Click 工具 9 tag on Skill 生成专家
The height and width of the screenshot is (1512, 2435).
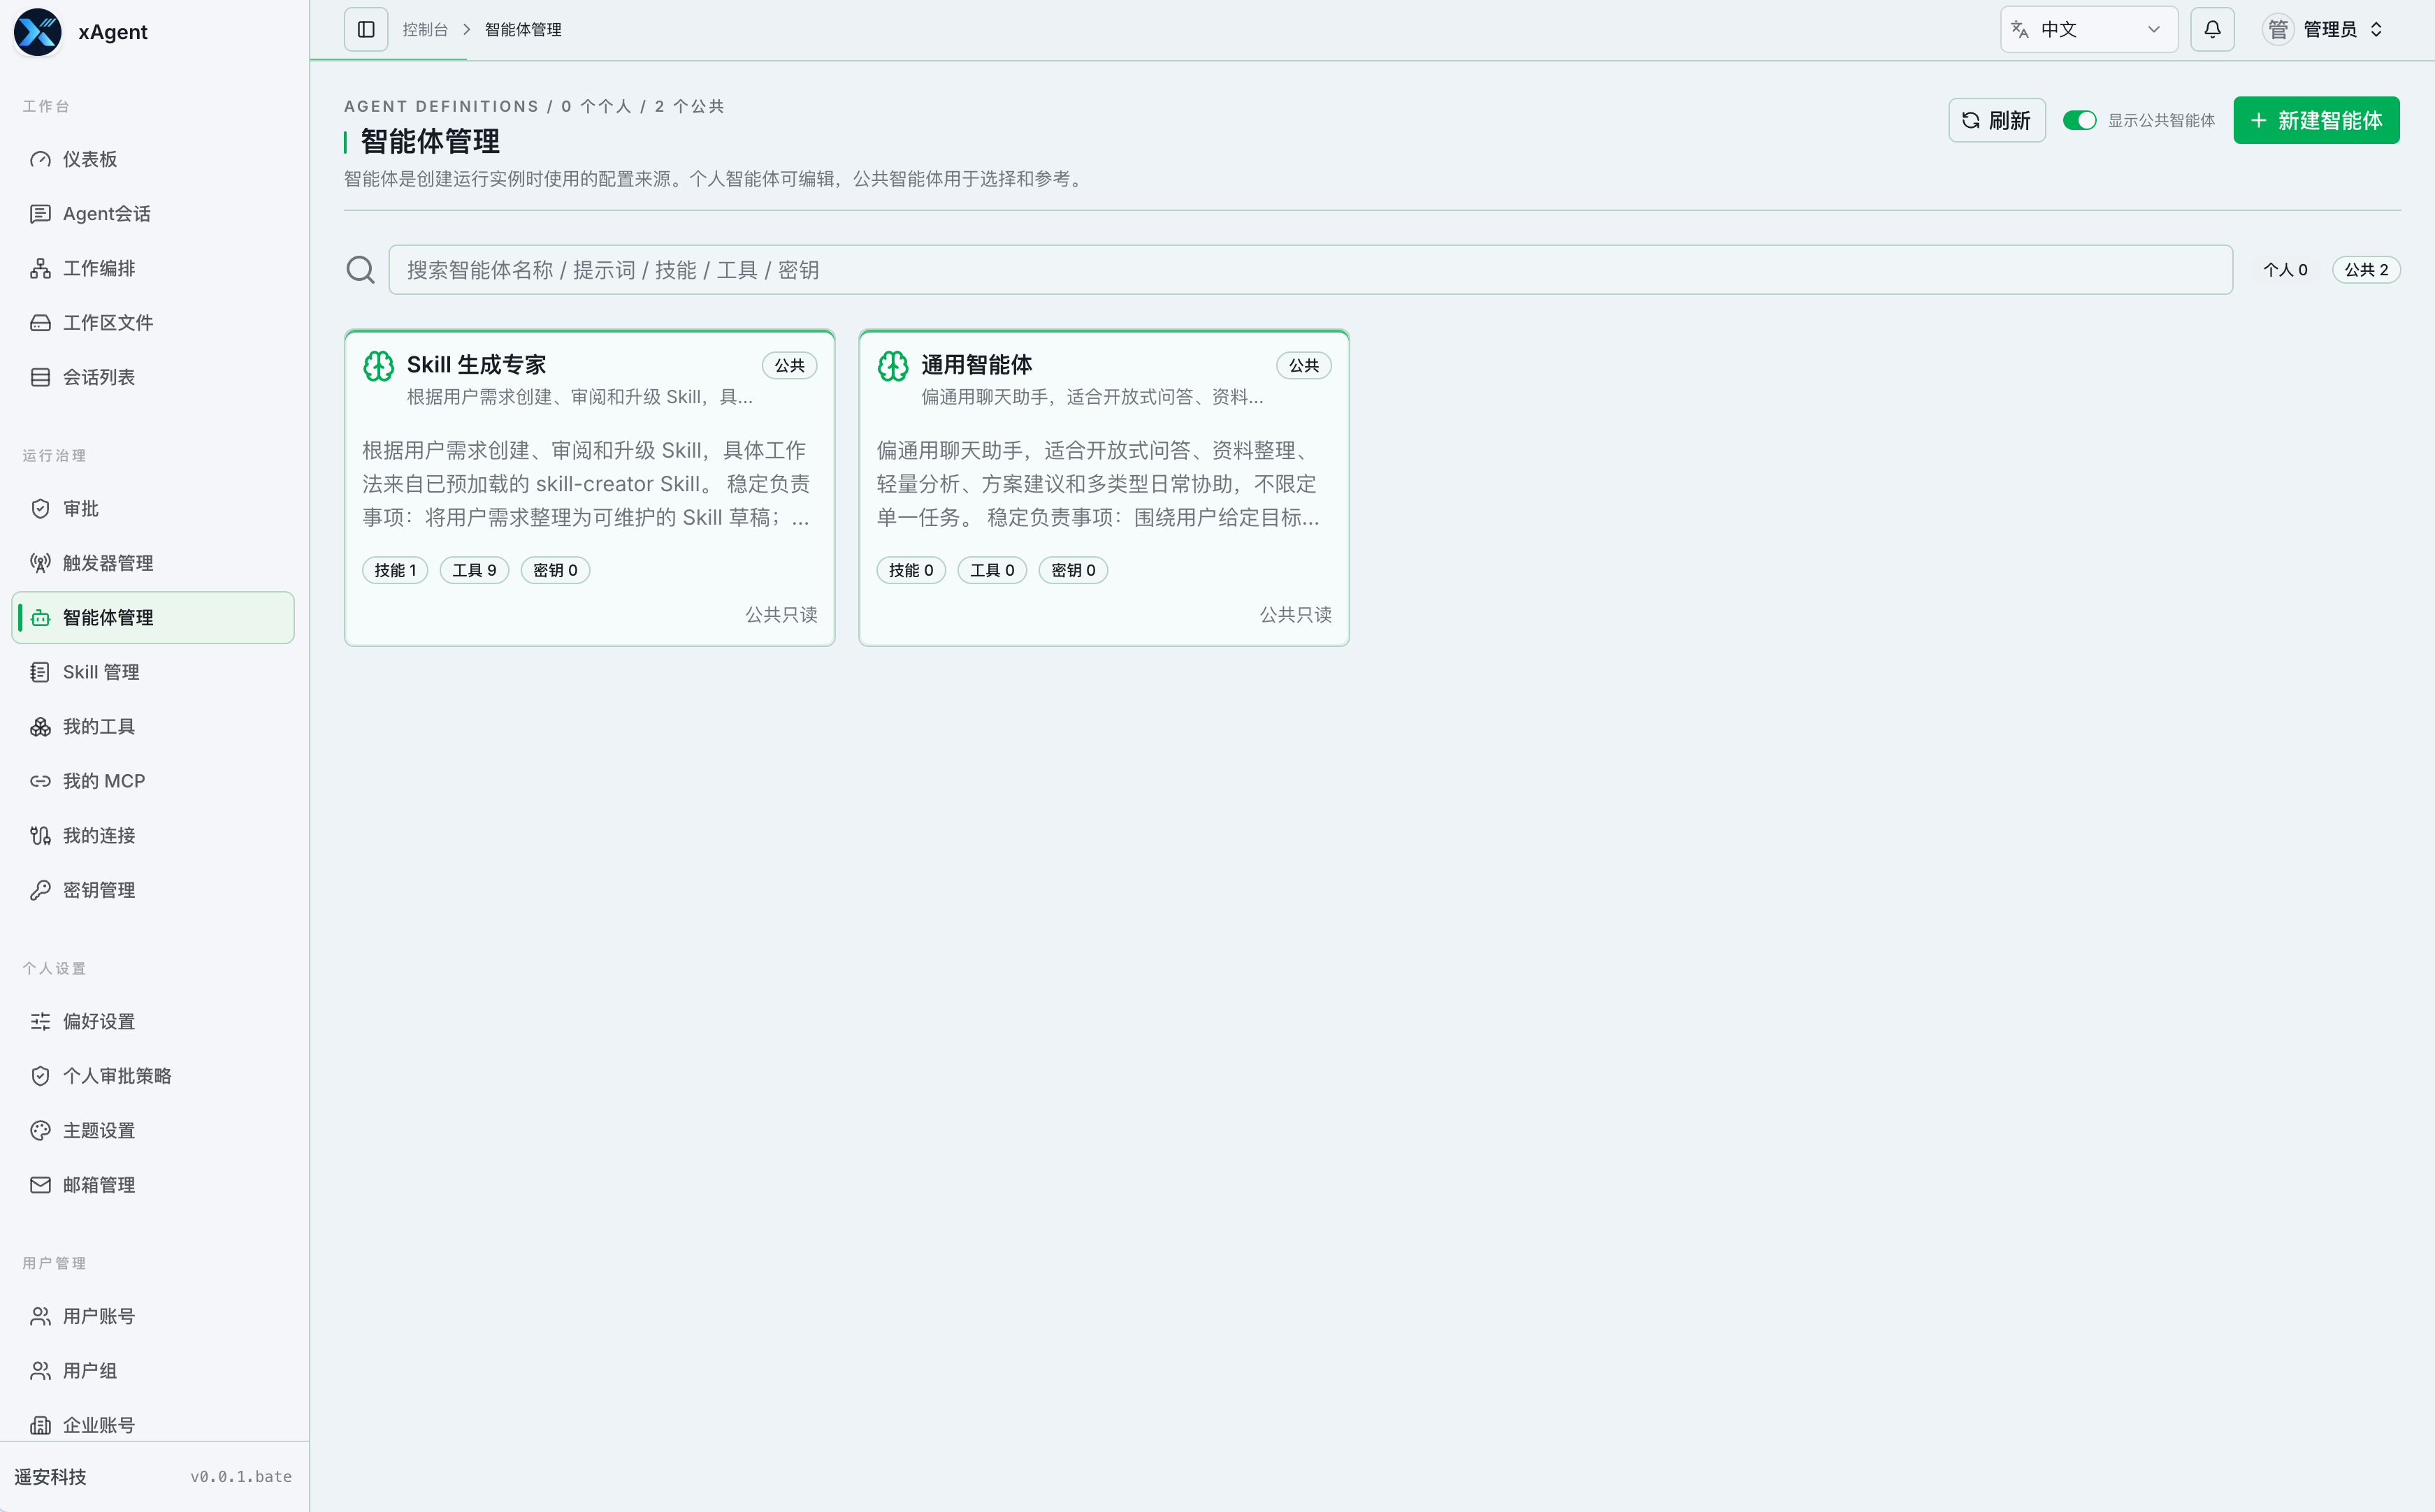pyautogui.click(x=474, y=570)
